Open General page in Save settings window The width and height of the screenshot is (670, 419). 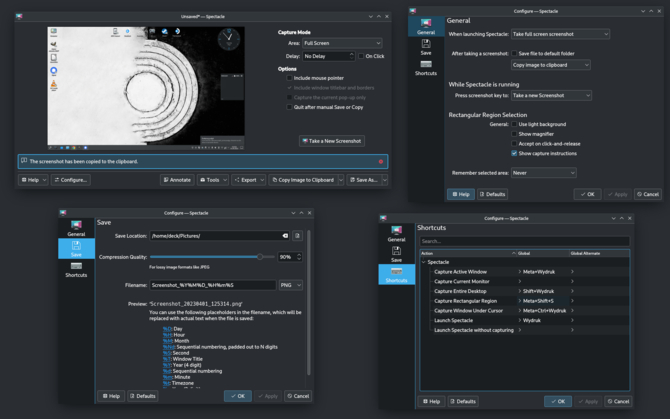tap(76, 228)
